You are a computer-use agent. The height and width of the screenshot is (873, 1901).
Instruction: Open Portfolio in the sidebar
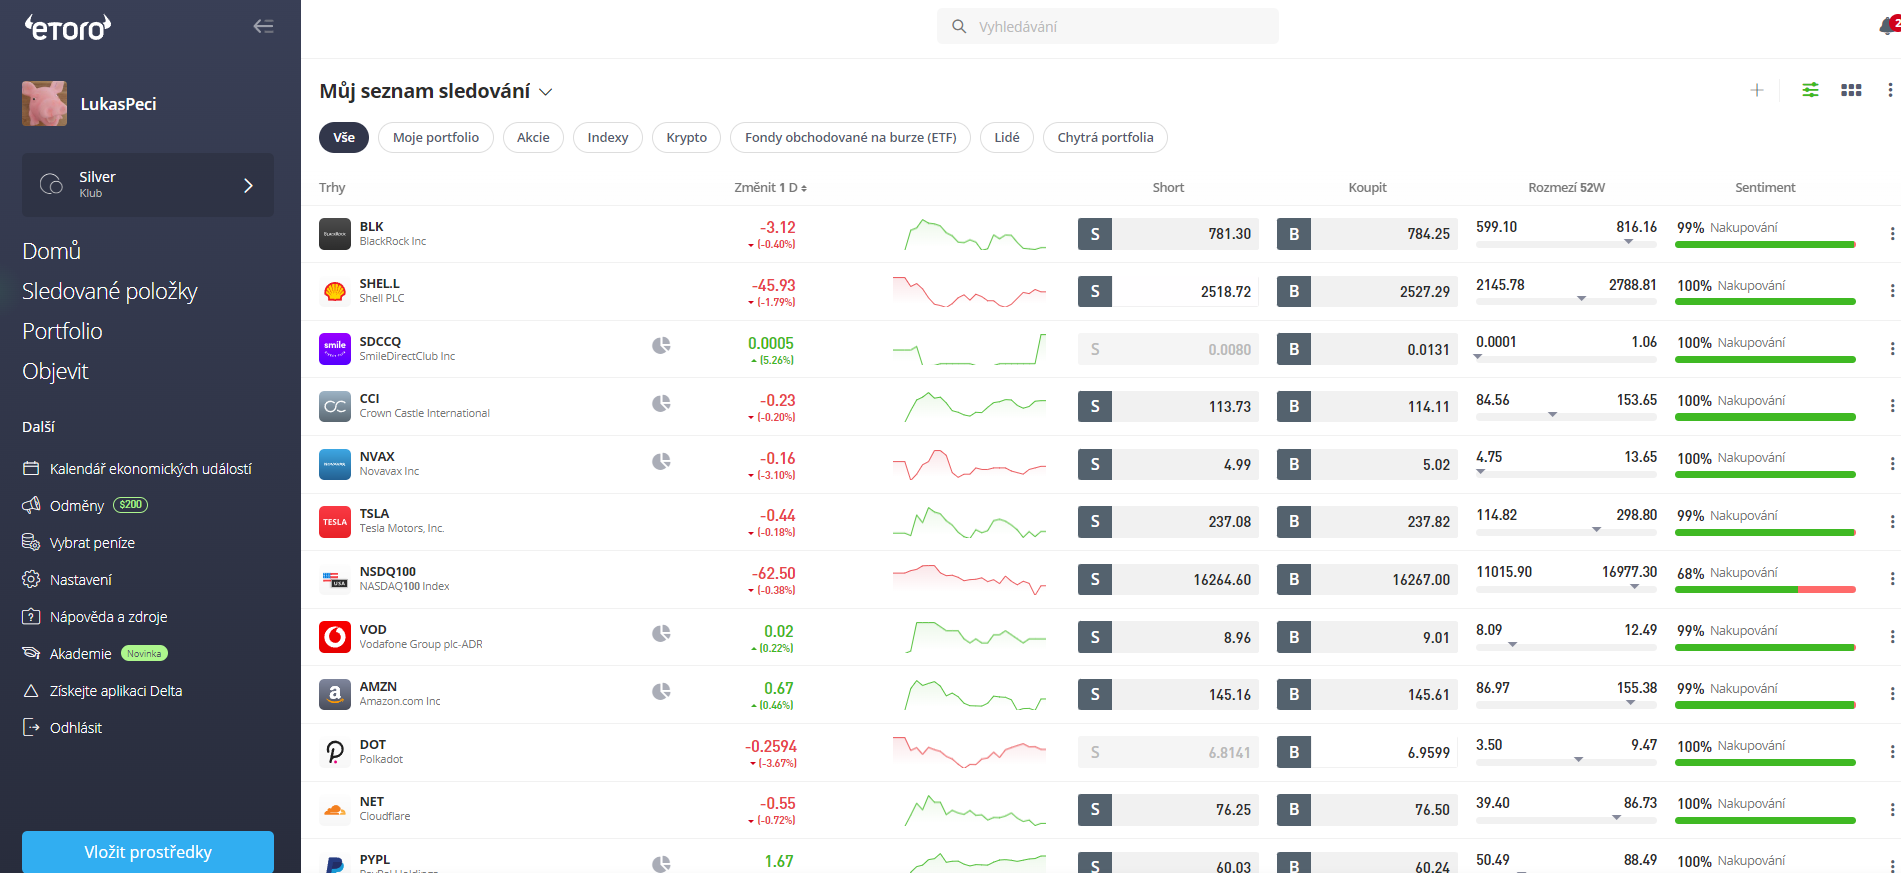coord(62,331)
